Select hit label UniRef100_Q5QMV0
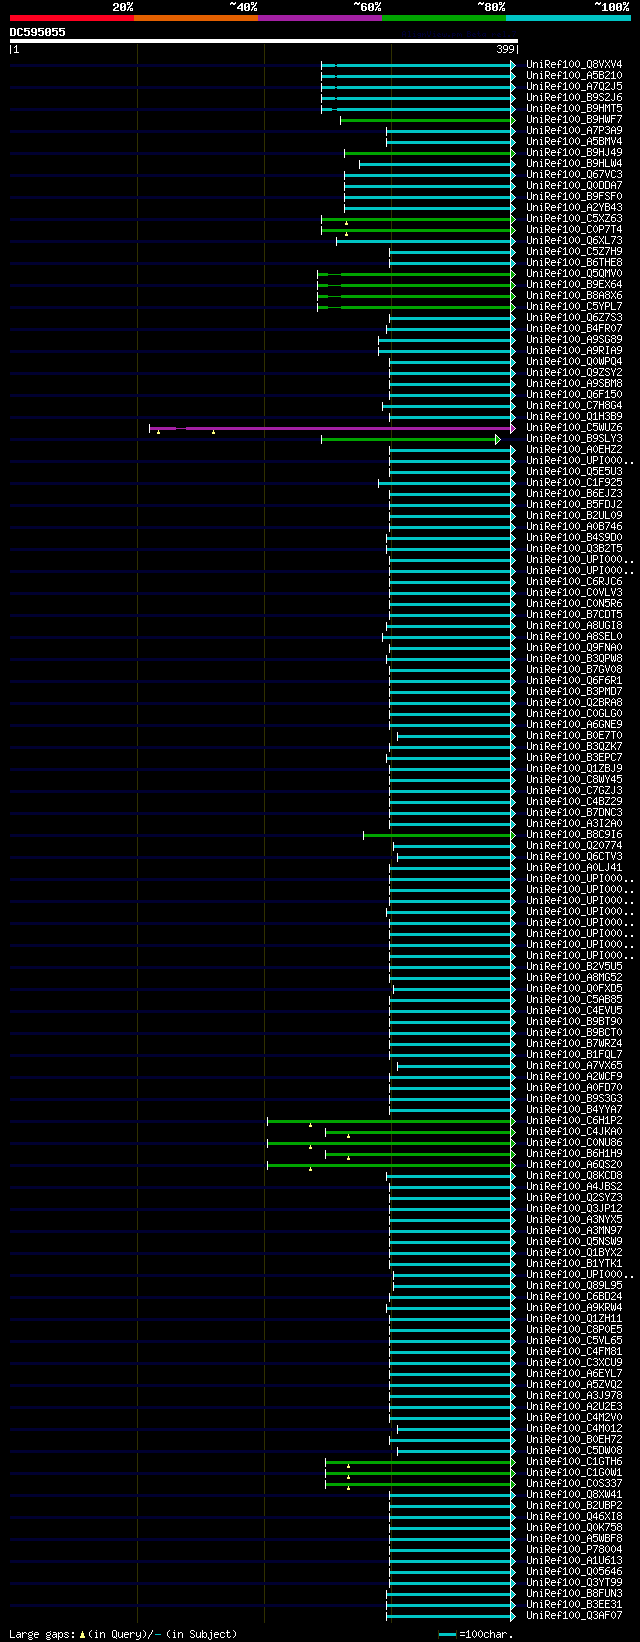The height and width of the screenshot is (1642, 640). coord(574,273)
